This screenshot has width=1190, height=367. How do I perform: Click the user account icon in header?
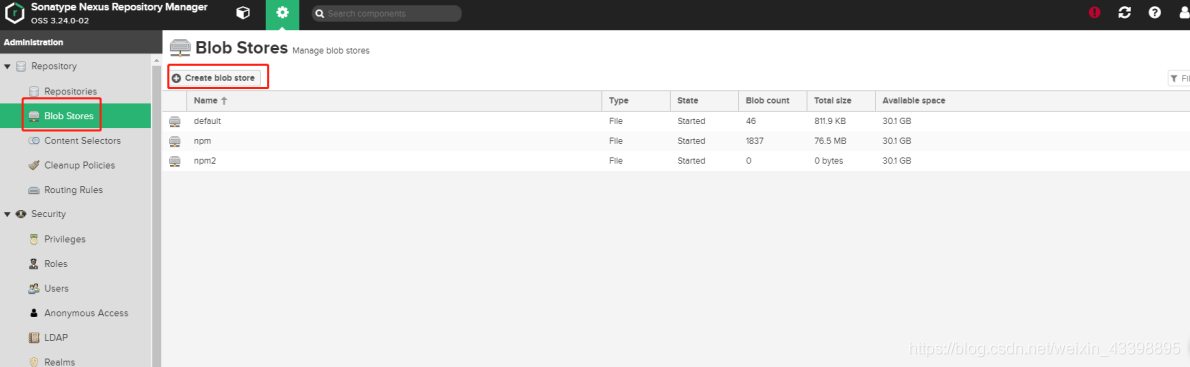(1184, 13)
